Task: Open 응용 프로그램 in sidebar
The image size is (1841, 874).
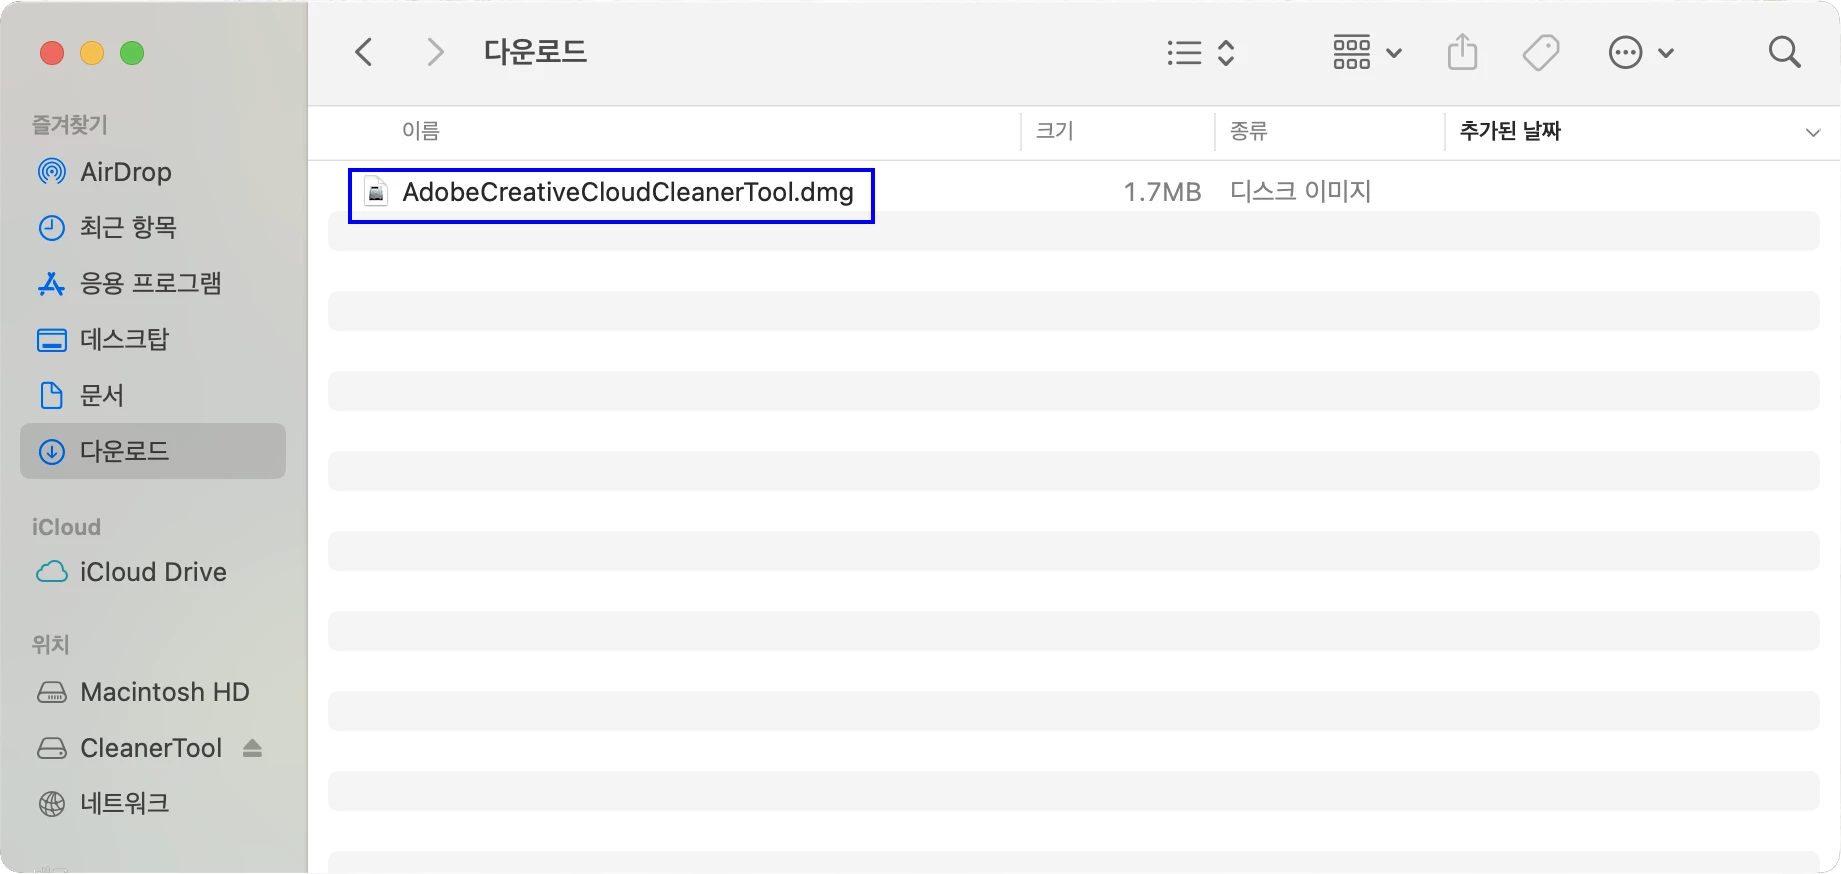Action: pos(153,284)
